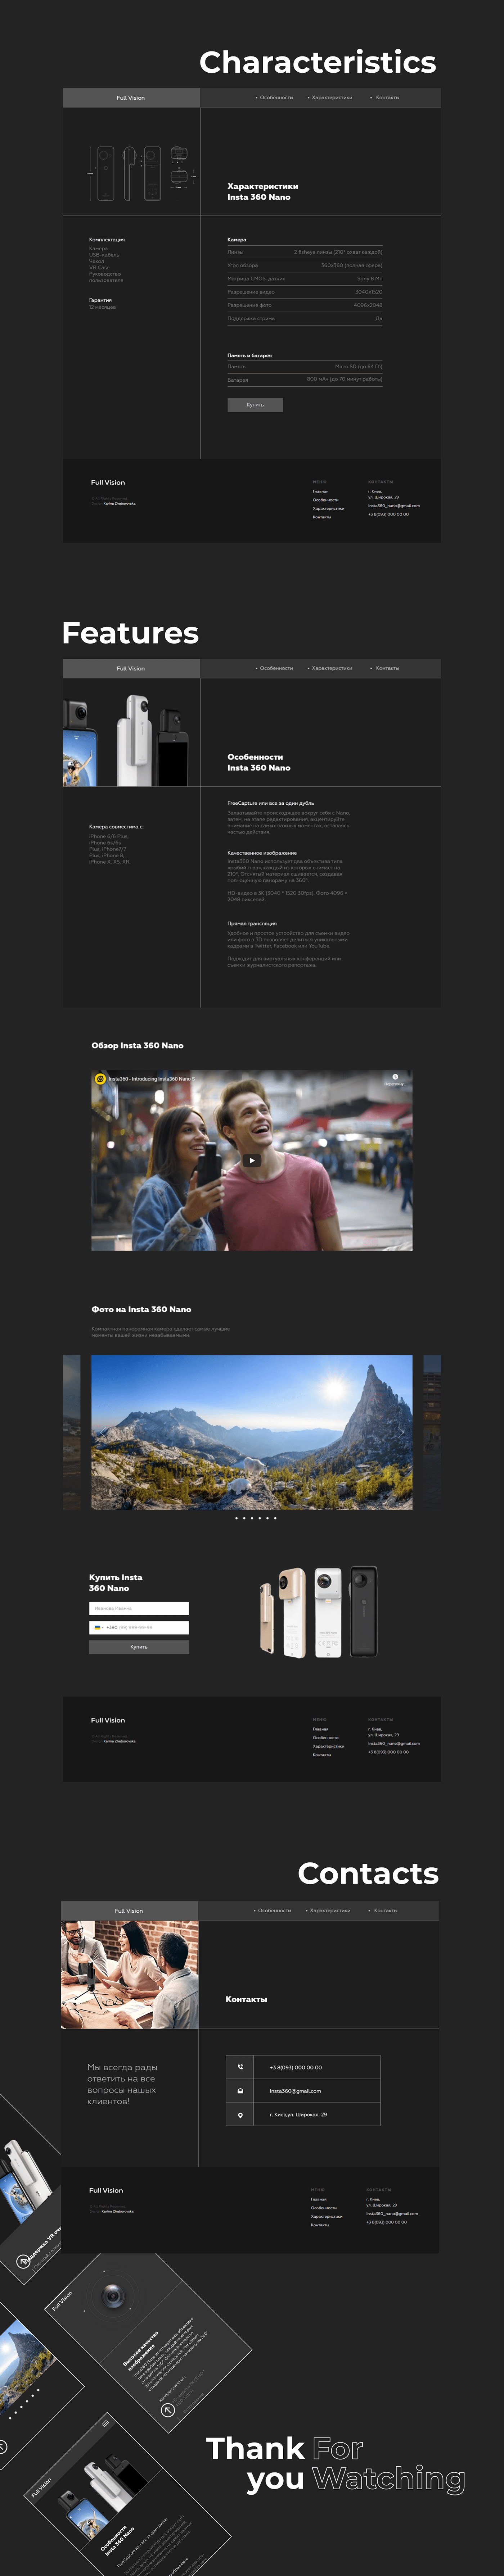Select the first carousel dot under mountain photo

[x=236, y=1518]
